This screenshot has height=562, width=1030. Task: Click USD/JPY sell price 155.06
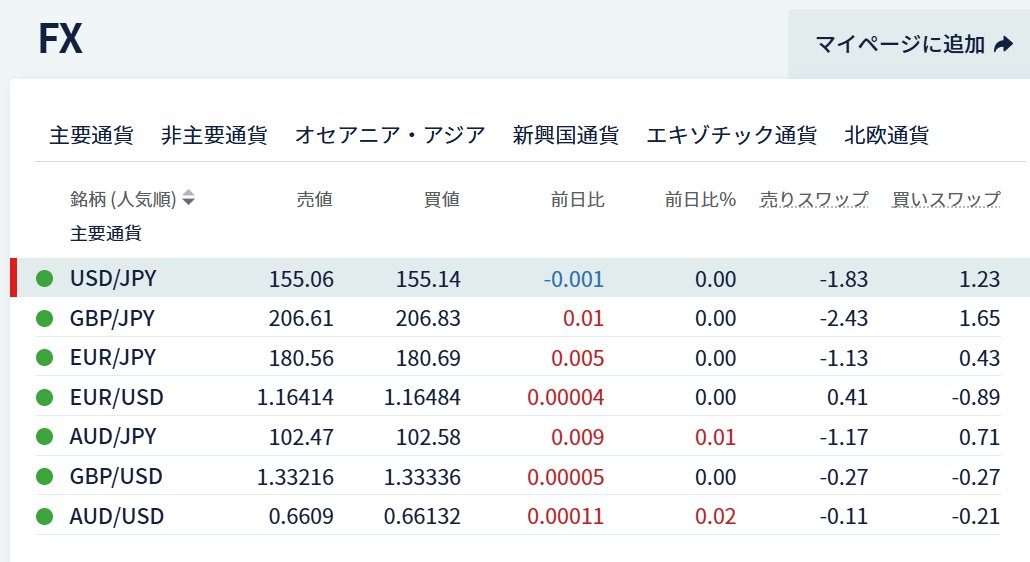301,279
